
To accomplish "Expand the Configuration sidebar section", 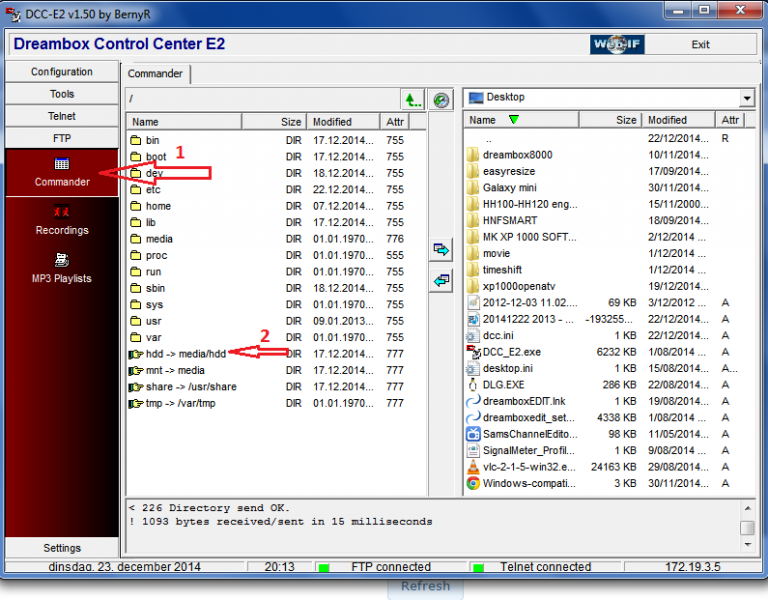I will coord(62,72).
